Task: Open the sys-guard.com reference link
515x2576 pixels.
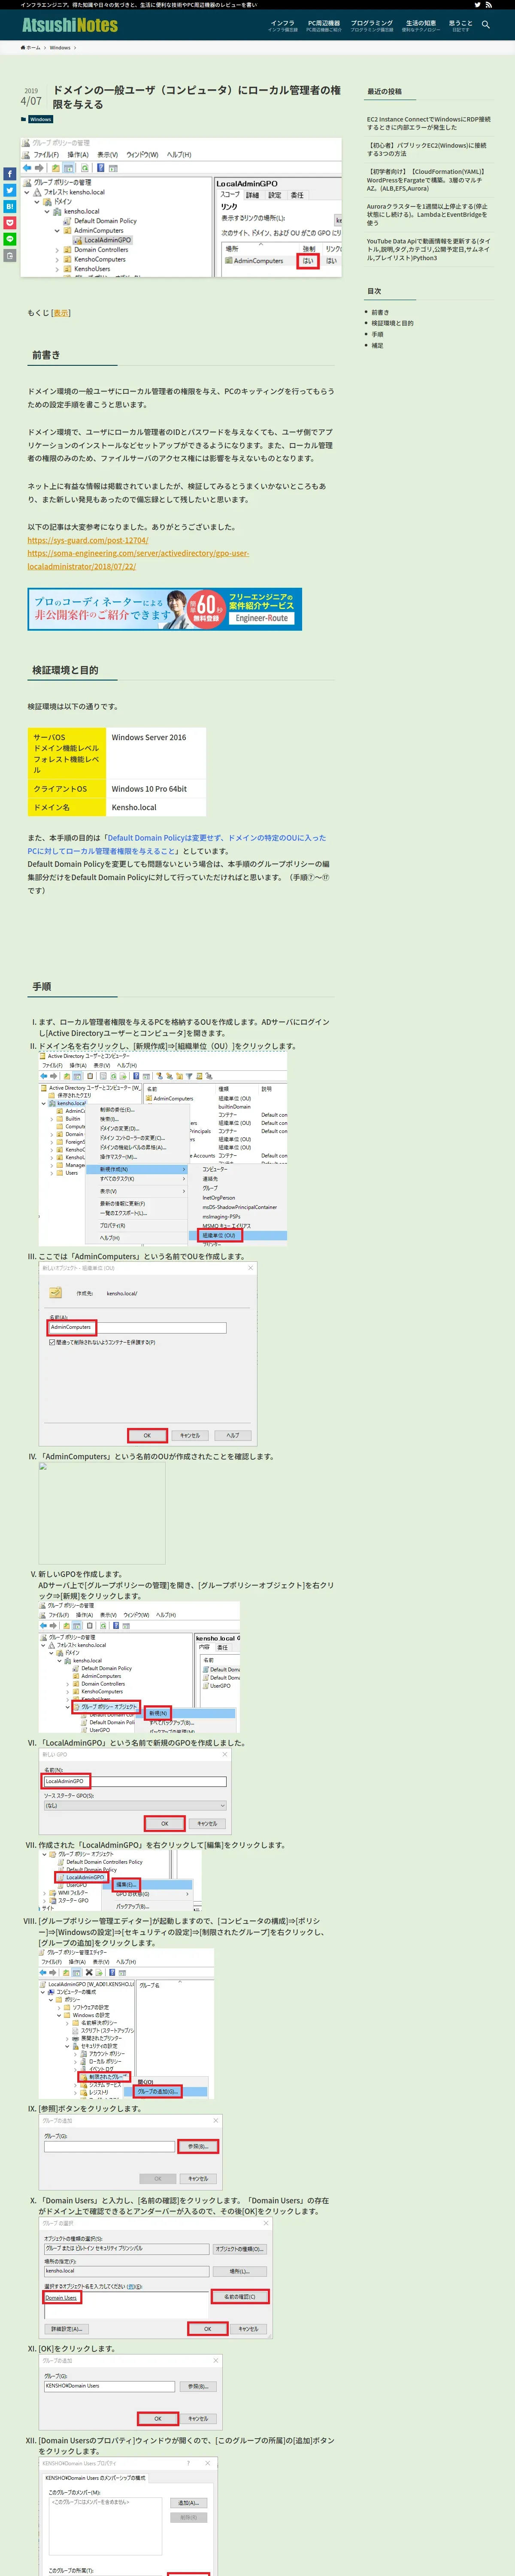Action: [88, 540]
